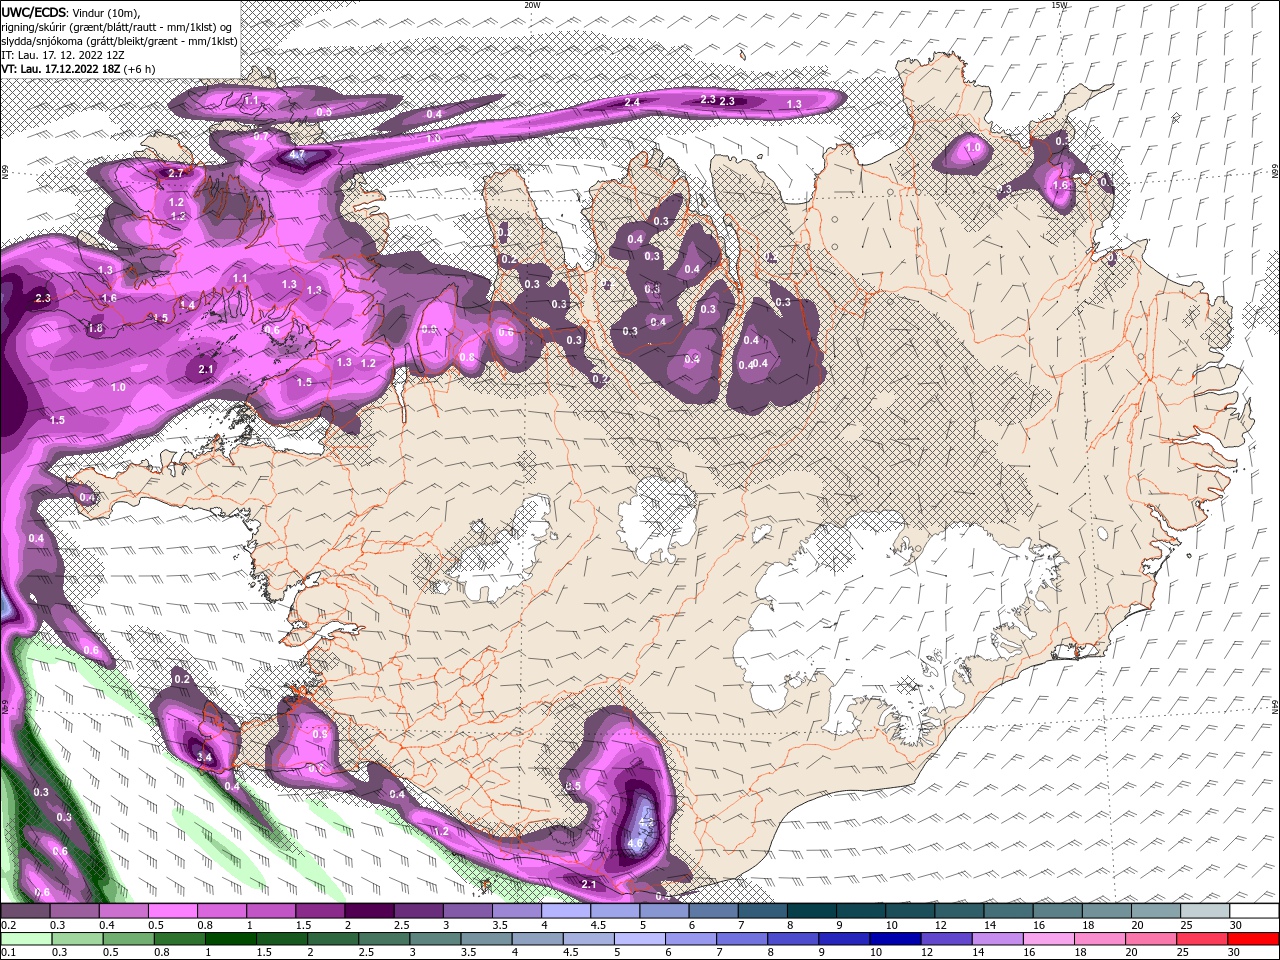Image resolution: width=1280 pixels, height=960 pixels.
Task: Click the '15W' longitude label
Action: 1059,5
